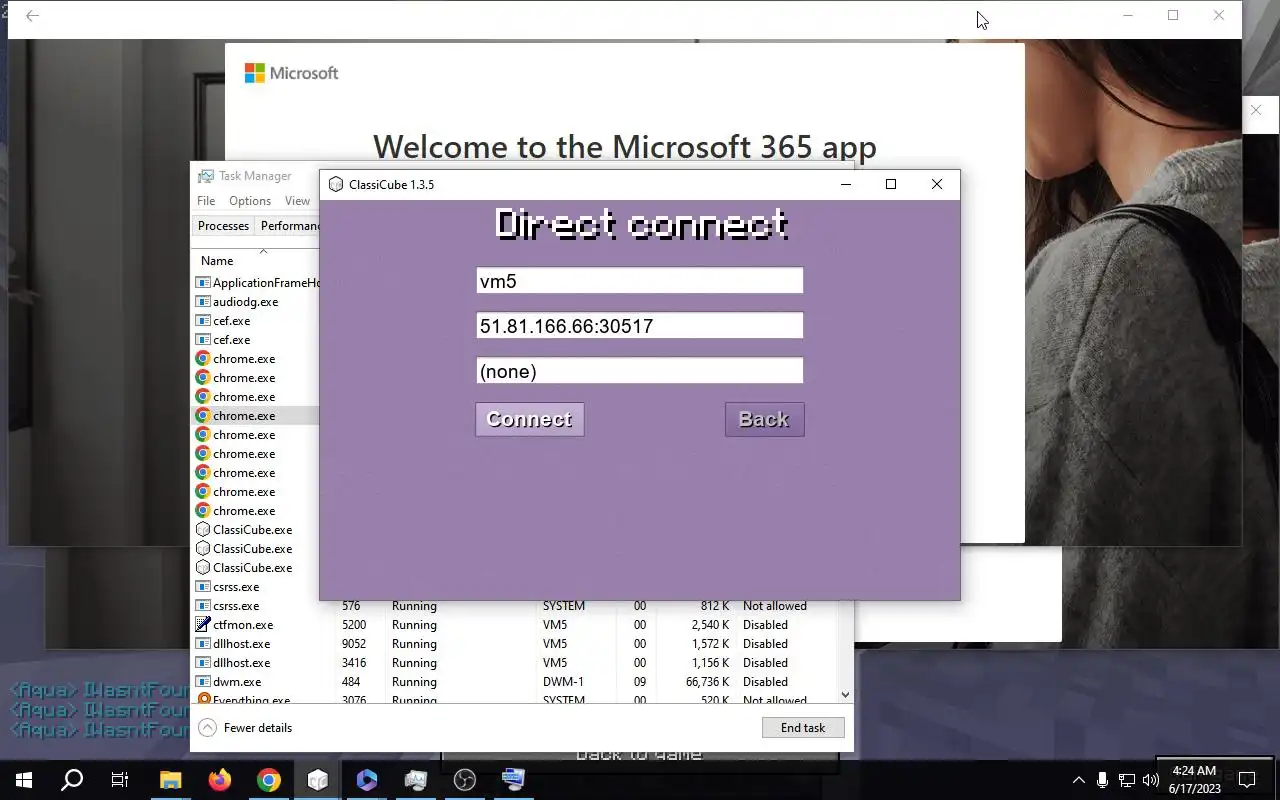This screenshot has height=800, width=1280.
Task: Switch to Task Manager on the taskbar
Action: point(416,780)
